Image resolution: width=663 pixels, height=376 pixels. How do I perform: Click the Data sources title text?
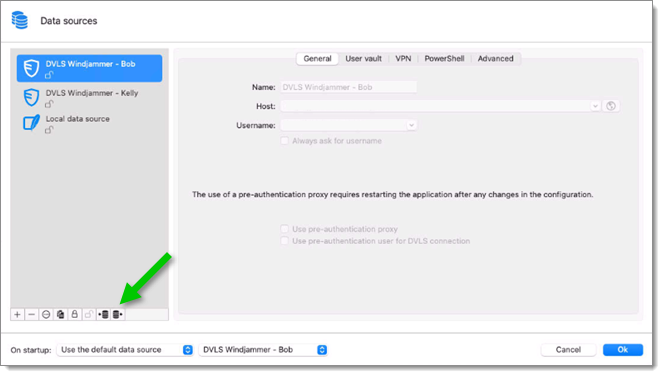[69, 21]
